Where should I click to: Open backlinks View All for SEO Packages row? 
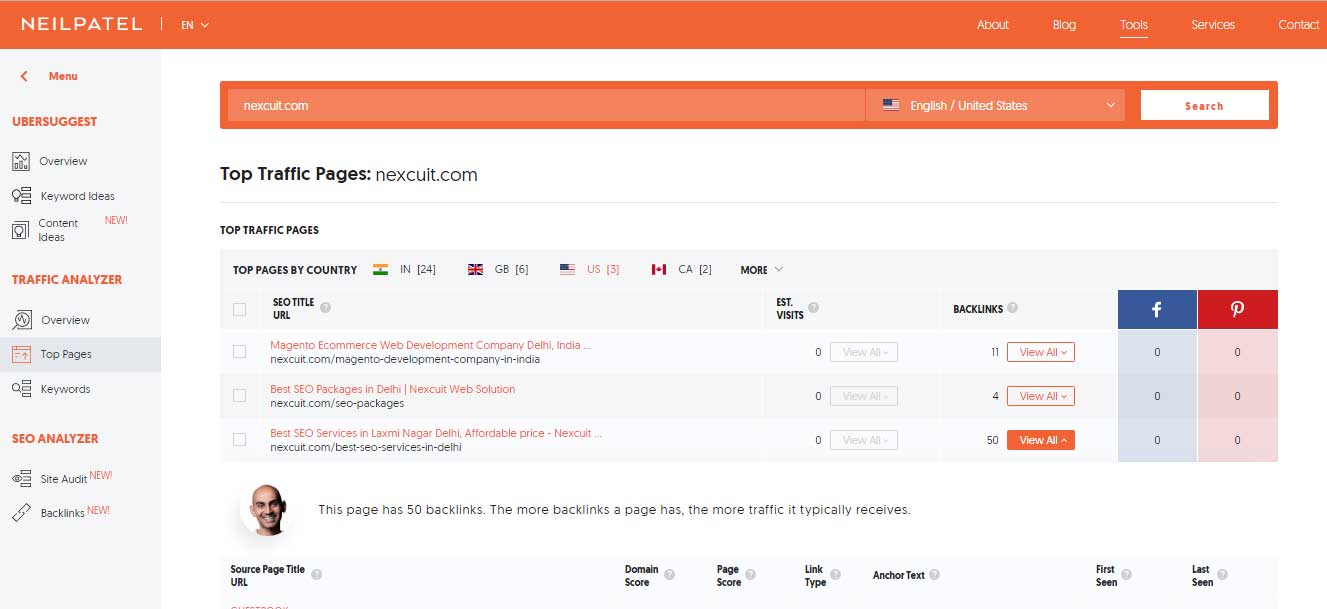pyautogui.click(x=1041, y=396)
